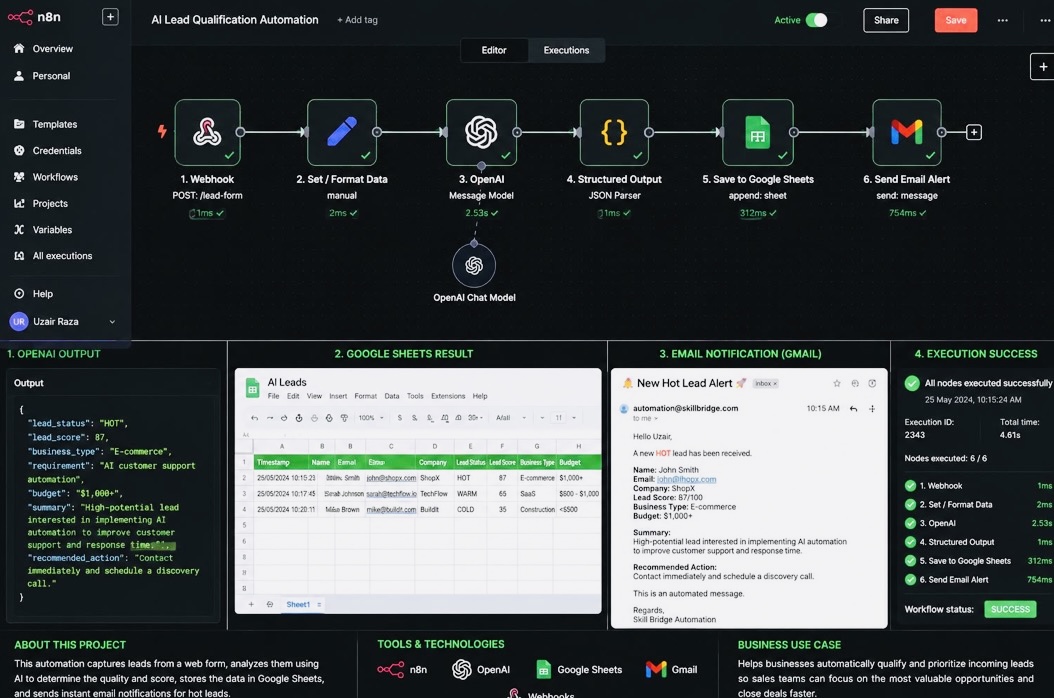Star the New Hot Lead Alert email
The height and width of the screenshot is (698, 1054).
[x=837, y=383]
